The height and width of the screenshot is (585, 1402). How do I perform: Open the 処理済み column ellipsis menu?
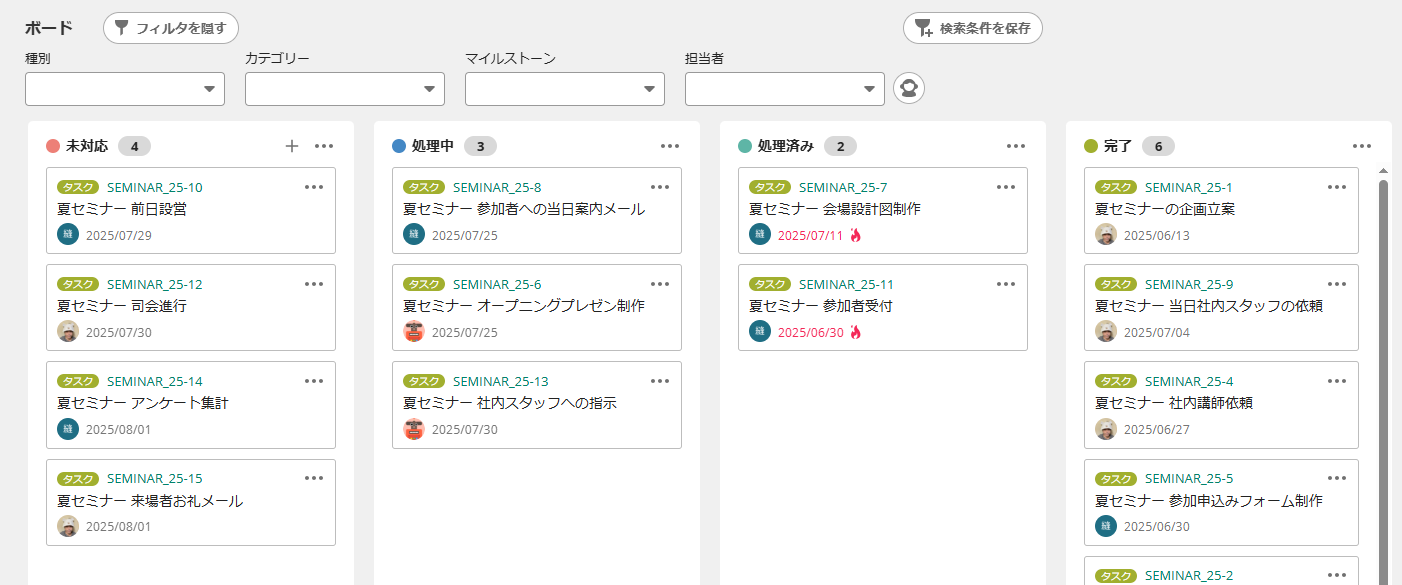pos(1016,146)
